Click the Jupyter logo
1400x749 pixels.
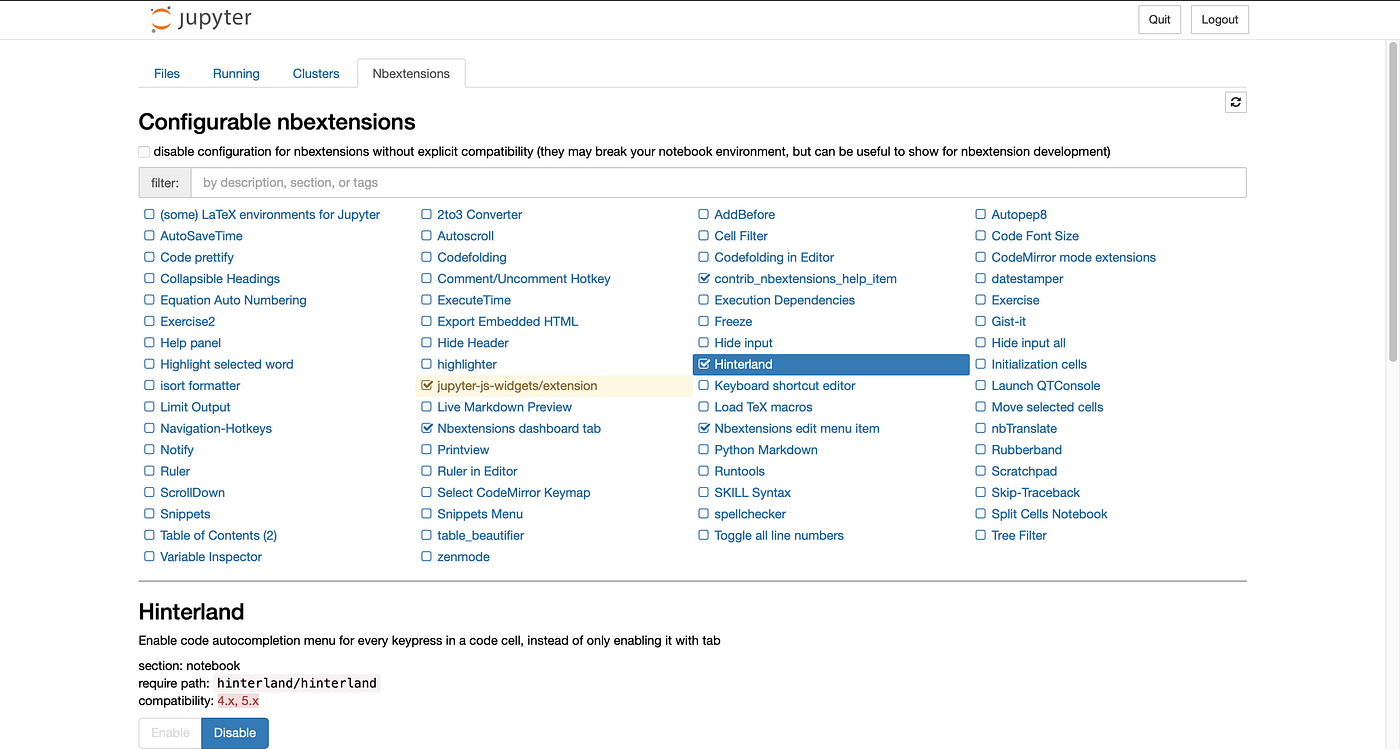(200, 18)
